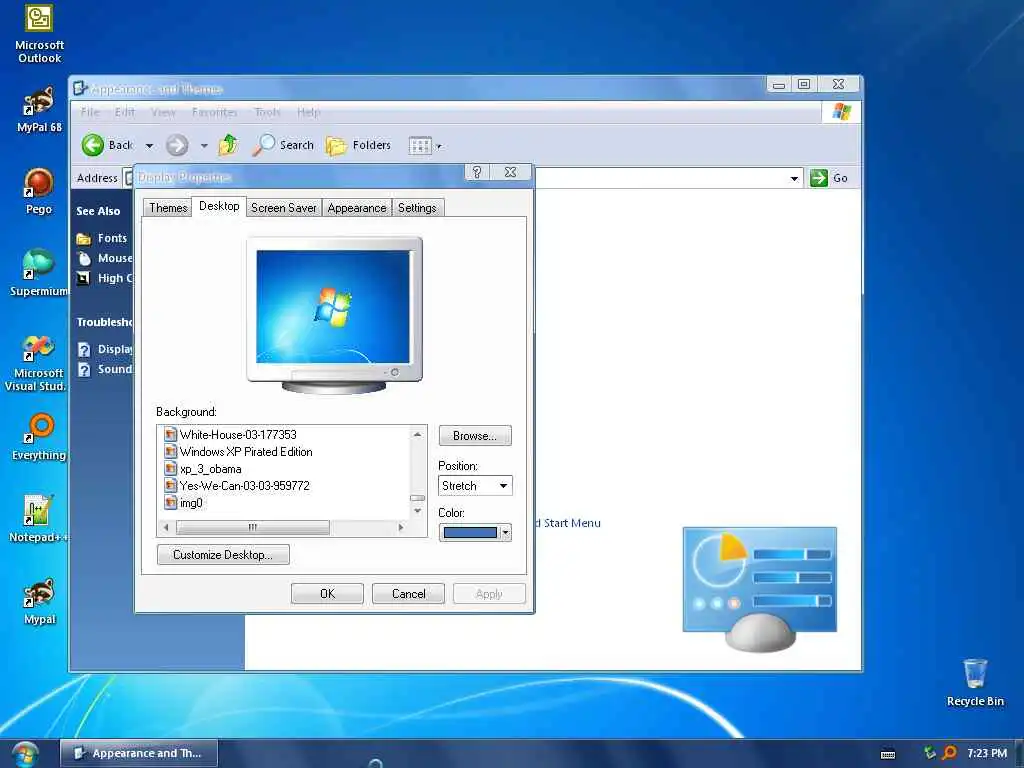Screen dimensions: 1024x768
Task: Click the Appearance and Themes taskbar button
Action: (138, 753)
